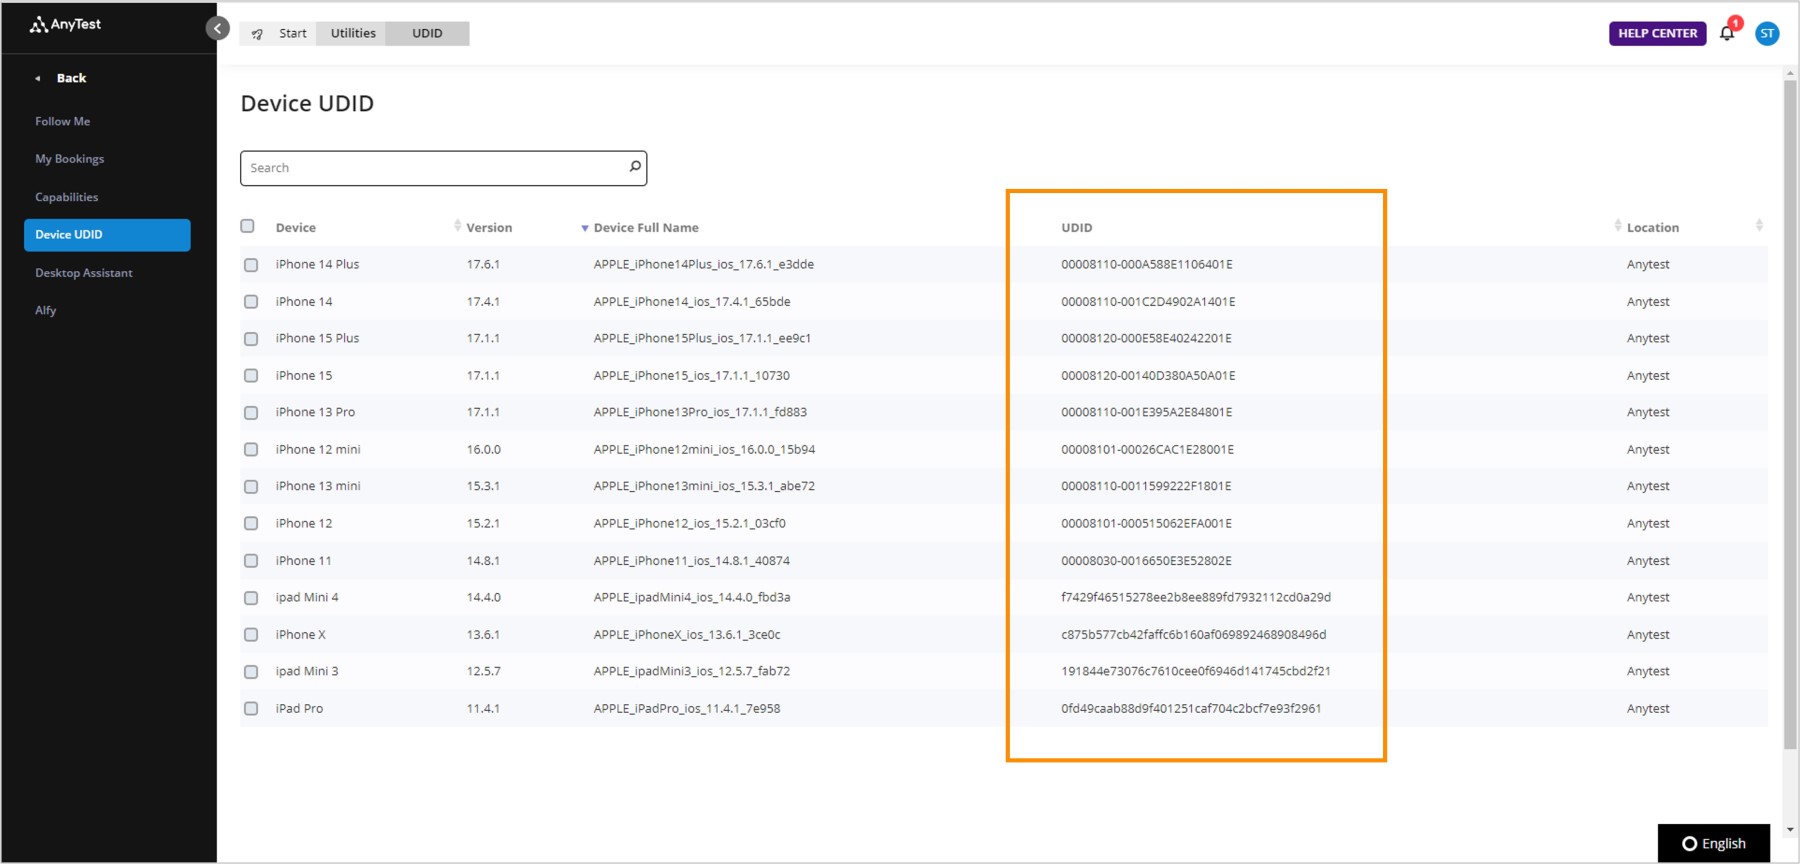1800x864 pixels.
Task: Open My Bookings in sidebar
Action: click(x=69, y=159)
